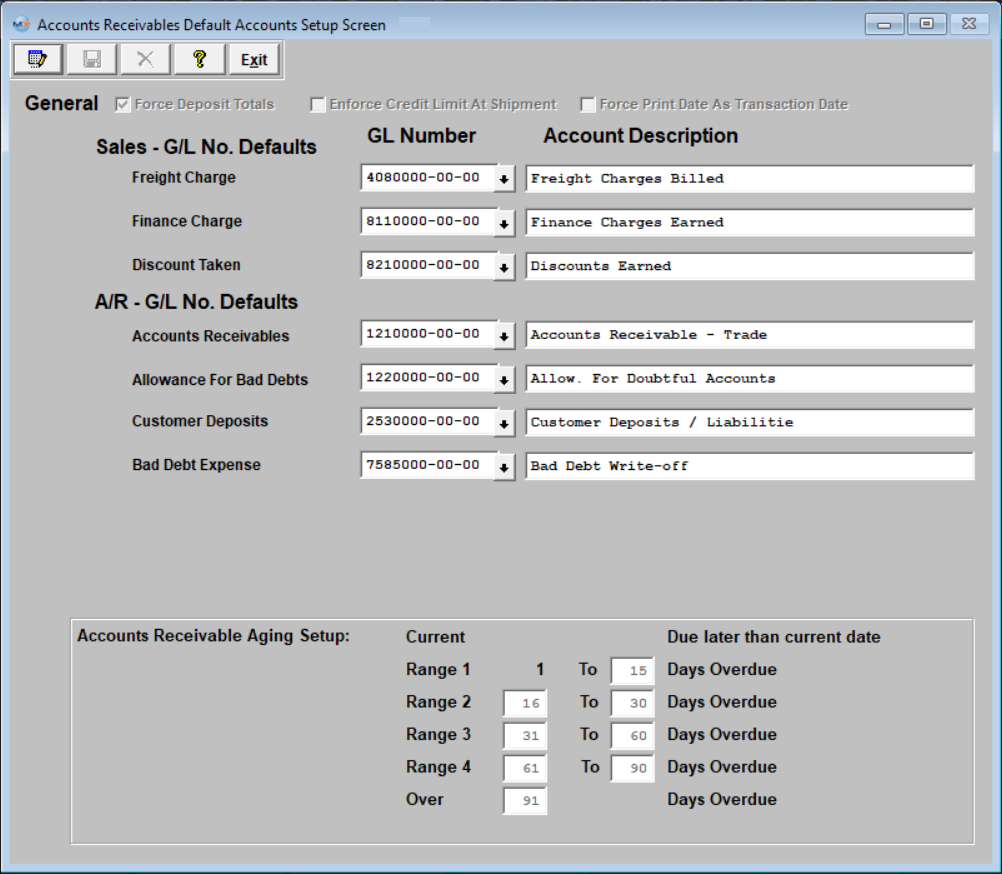Click the Range 3 end value field 60
The height and width of the screenshot is (874, 1002).
[x=632, y=735]
